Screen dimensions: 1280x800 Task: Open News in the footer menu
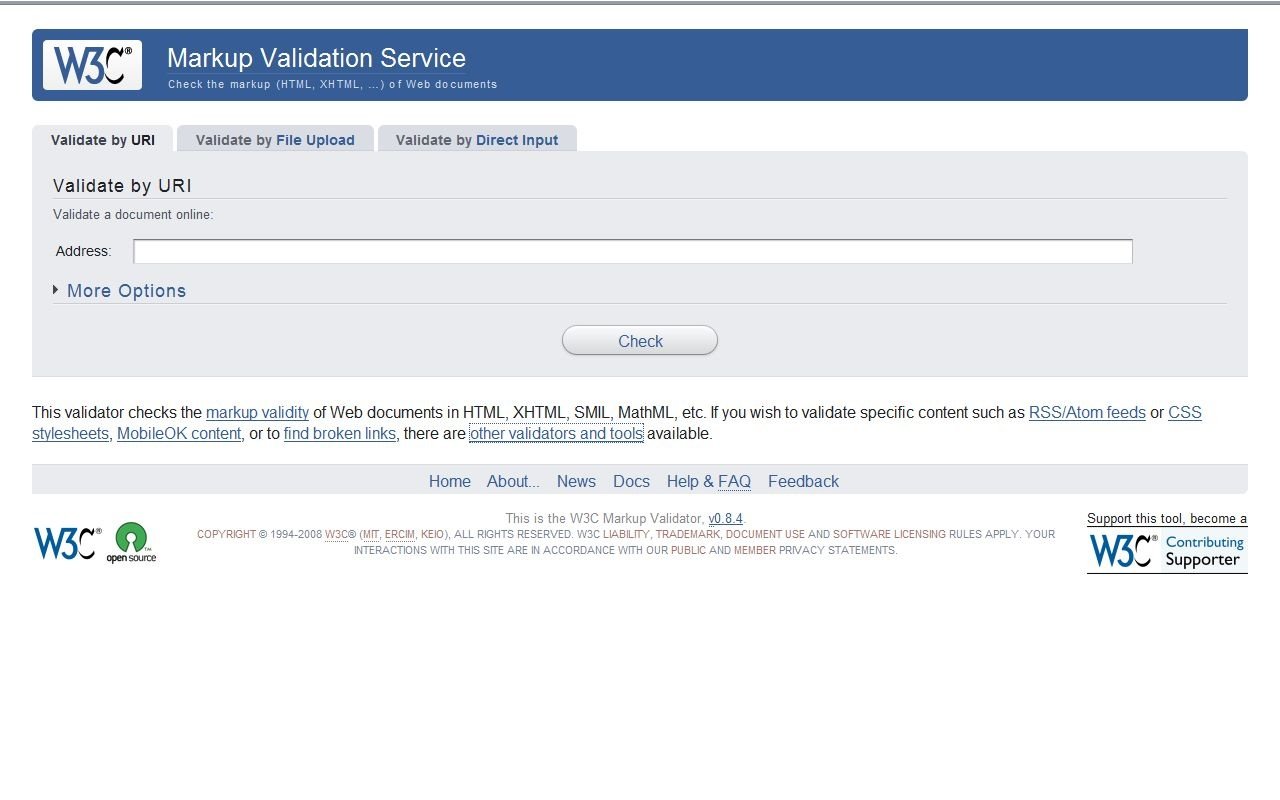click(576, 481)
